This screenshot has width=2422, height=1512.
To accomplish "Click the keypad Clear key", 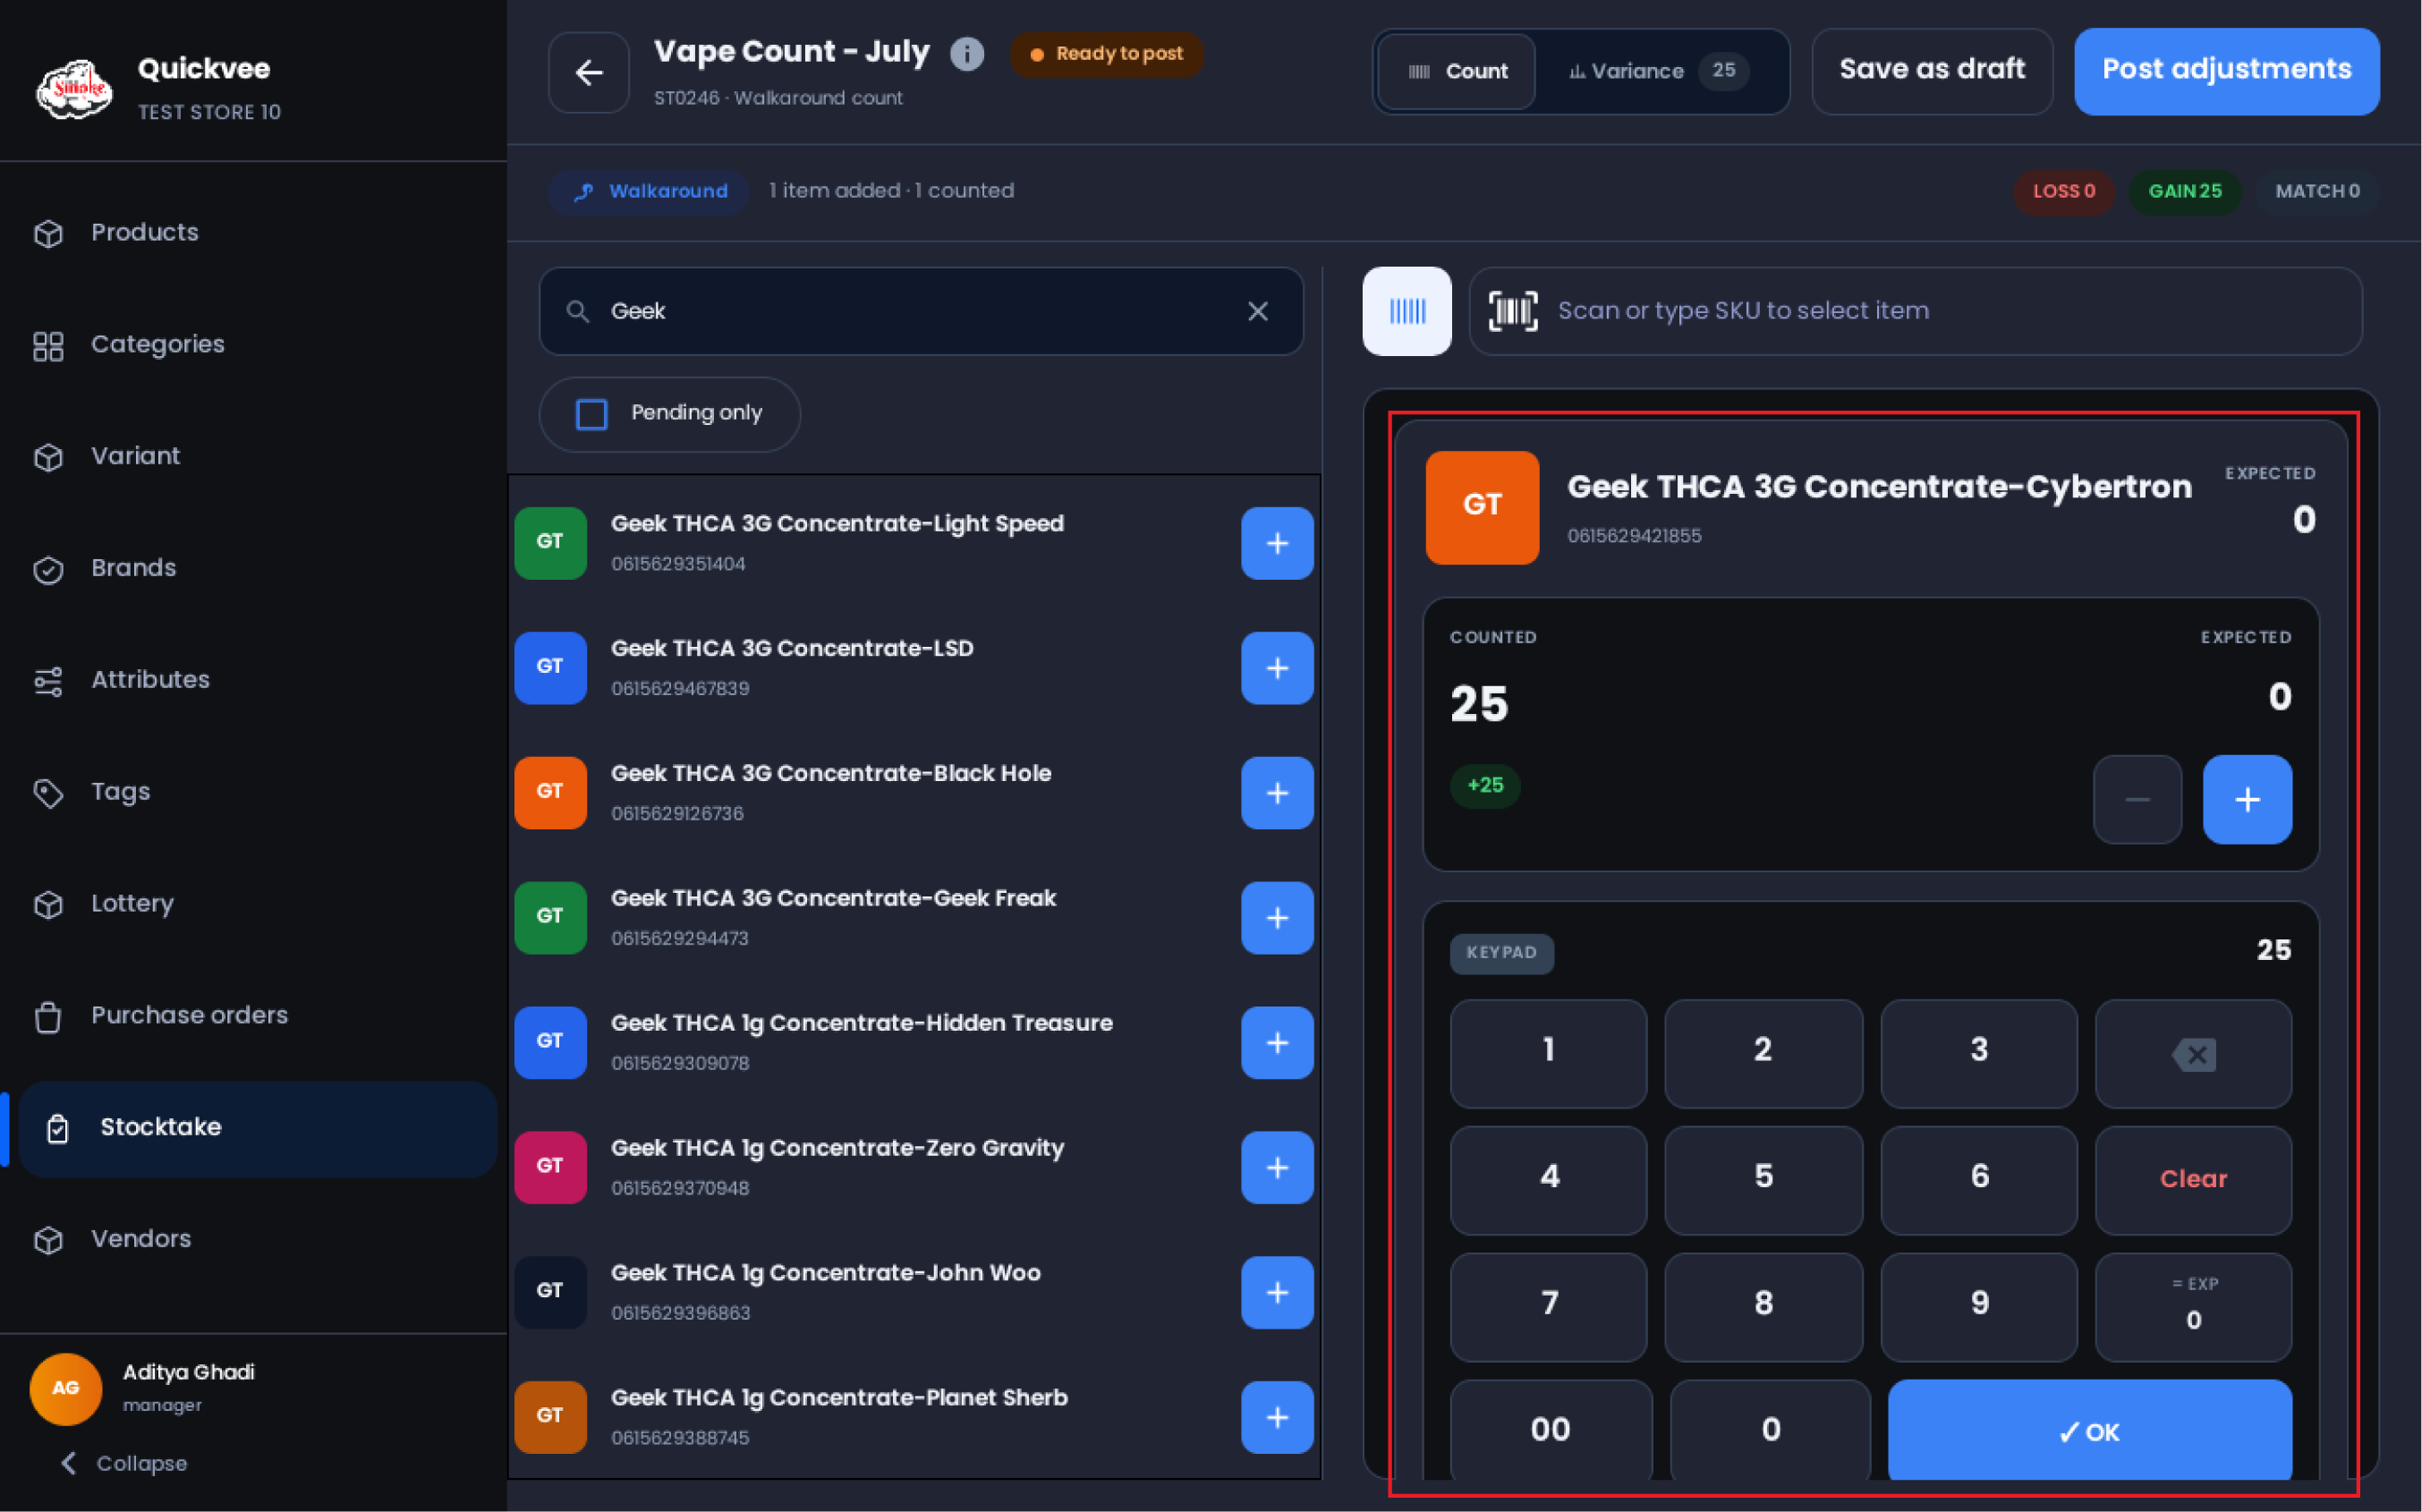I will coord(2193,1181).
